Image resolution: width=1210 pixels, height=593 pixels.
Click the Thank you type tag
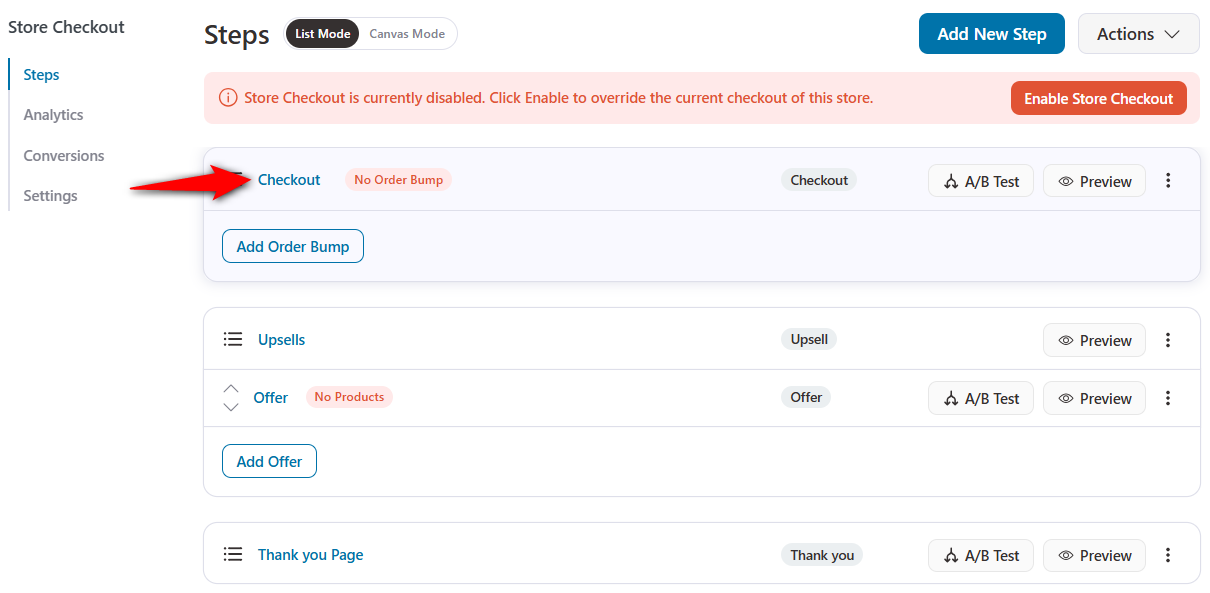822,555
